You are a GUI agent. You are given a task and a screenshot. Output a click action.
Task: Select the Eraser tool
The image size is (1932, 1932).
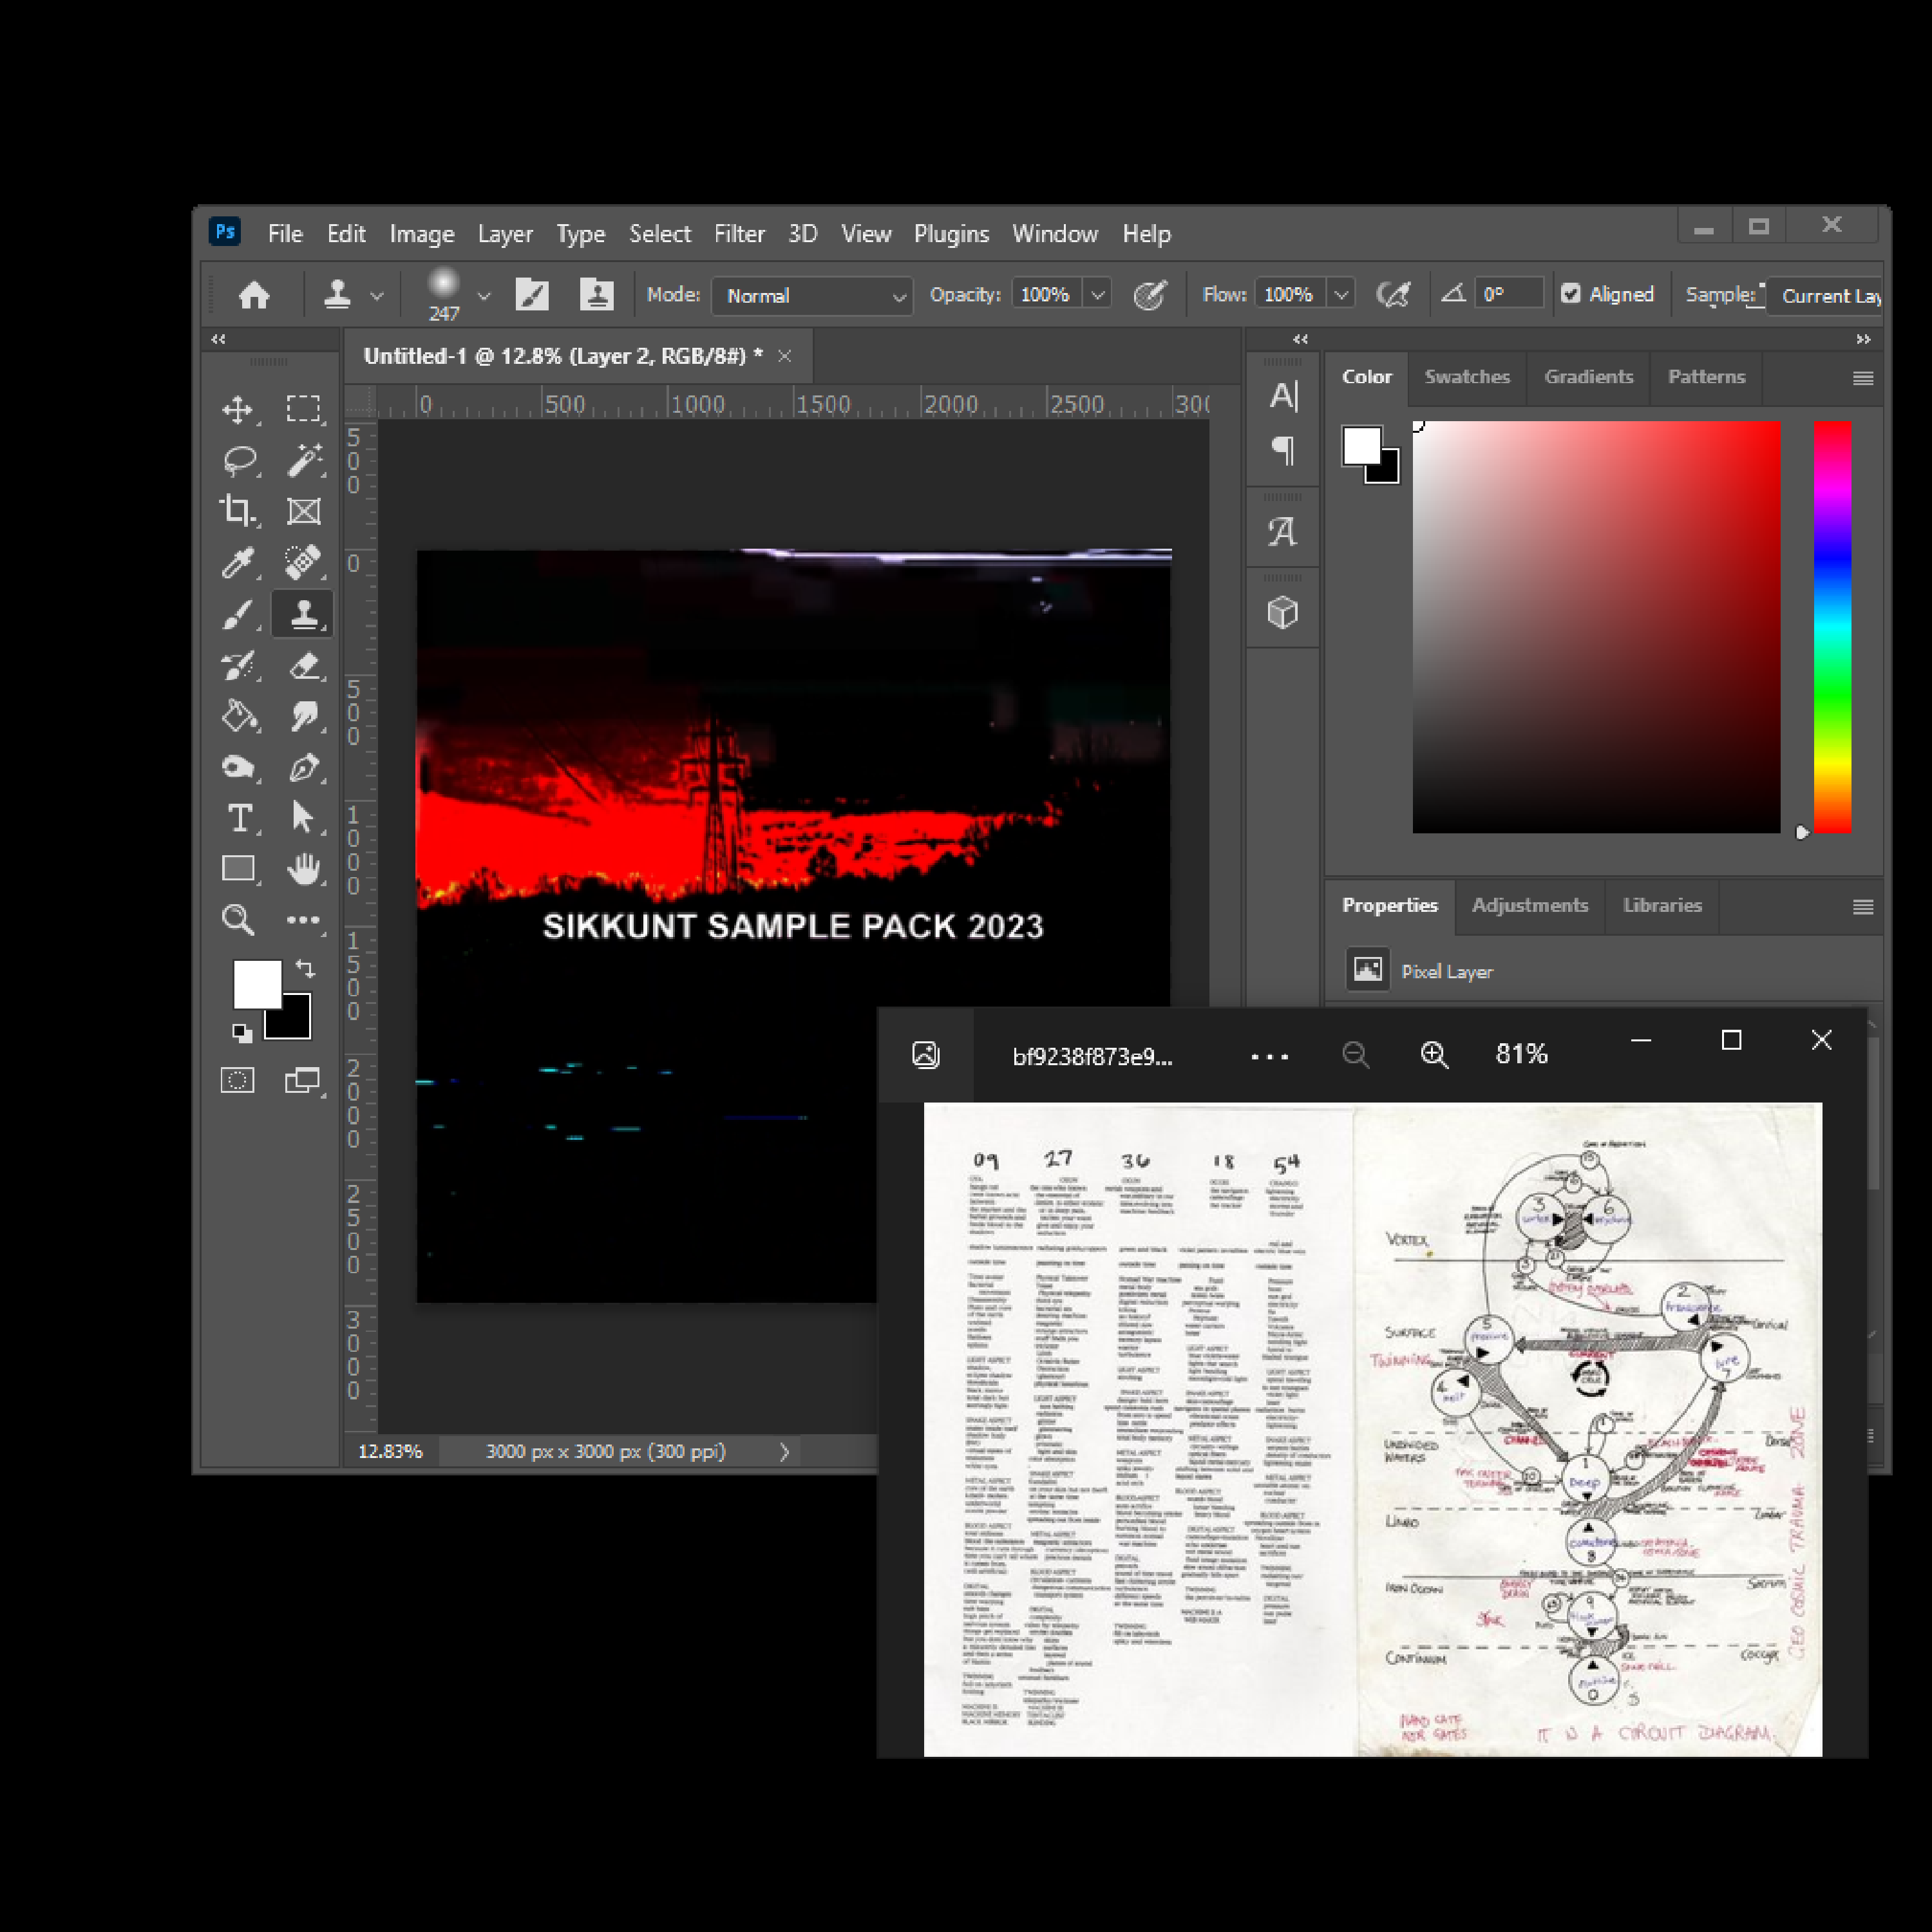tap(304, 665)
